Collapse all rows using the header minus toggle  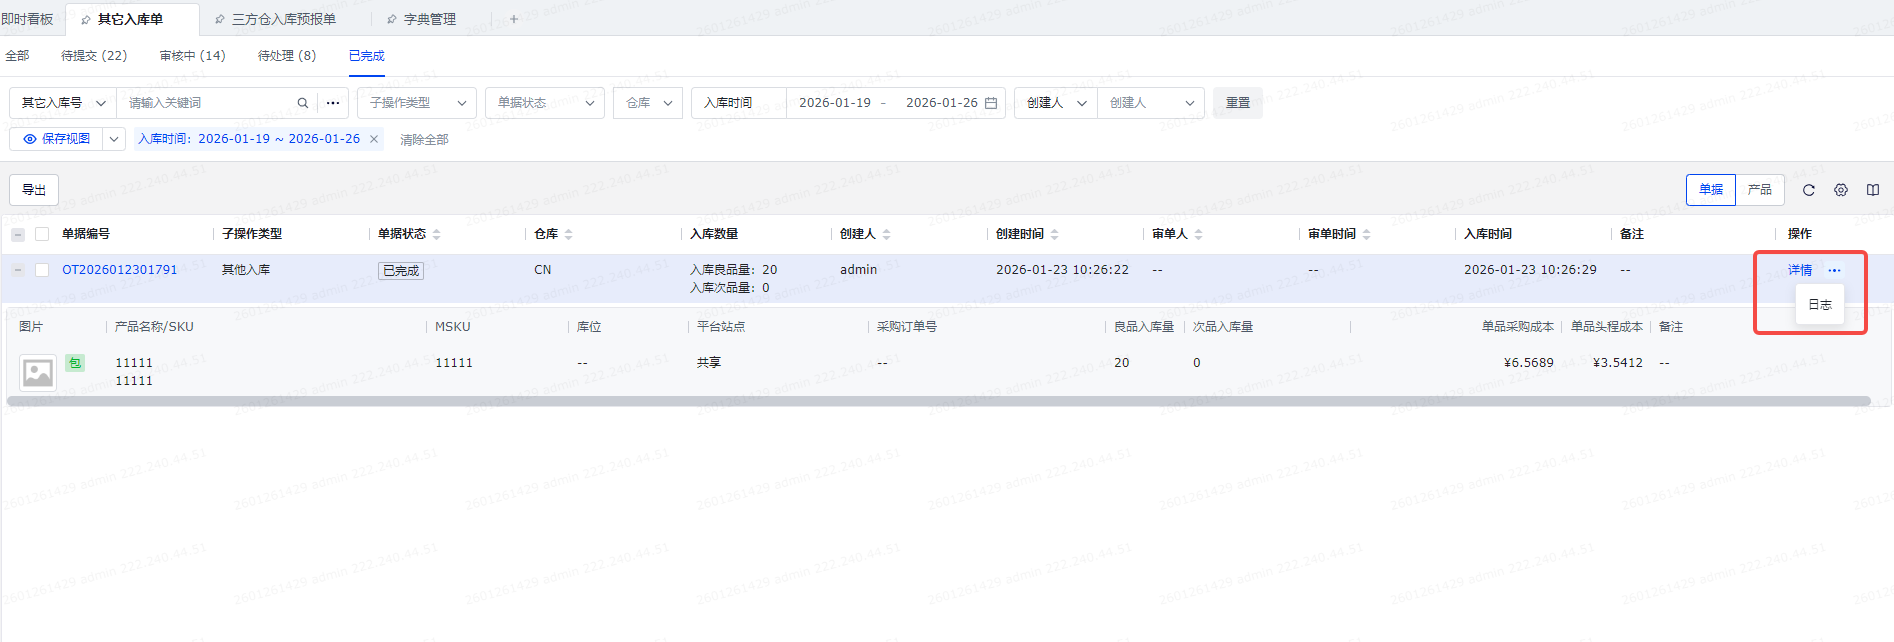pyautogui.click(x=18, y=234)
